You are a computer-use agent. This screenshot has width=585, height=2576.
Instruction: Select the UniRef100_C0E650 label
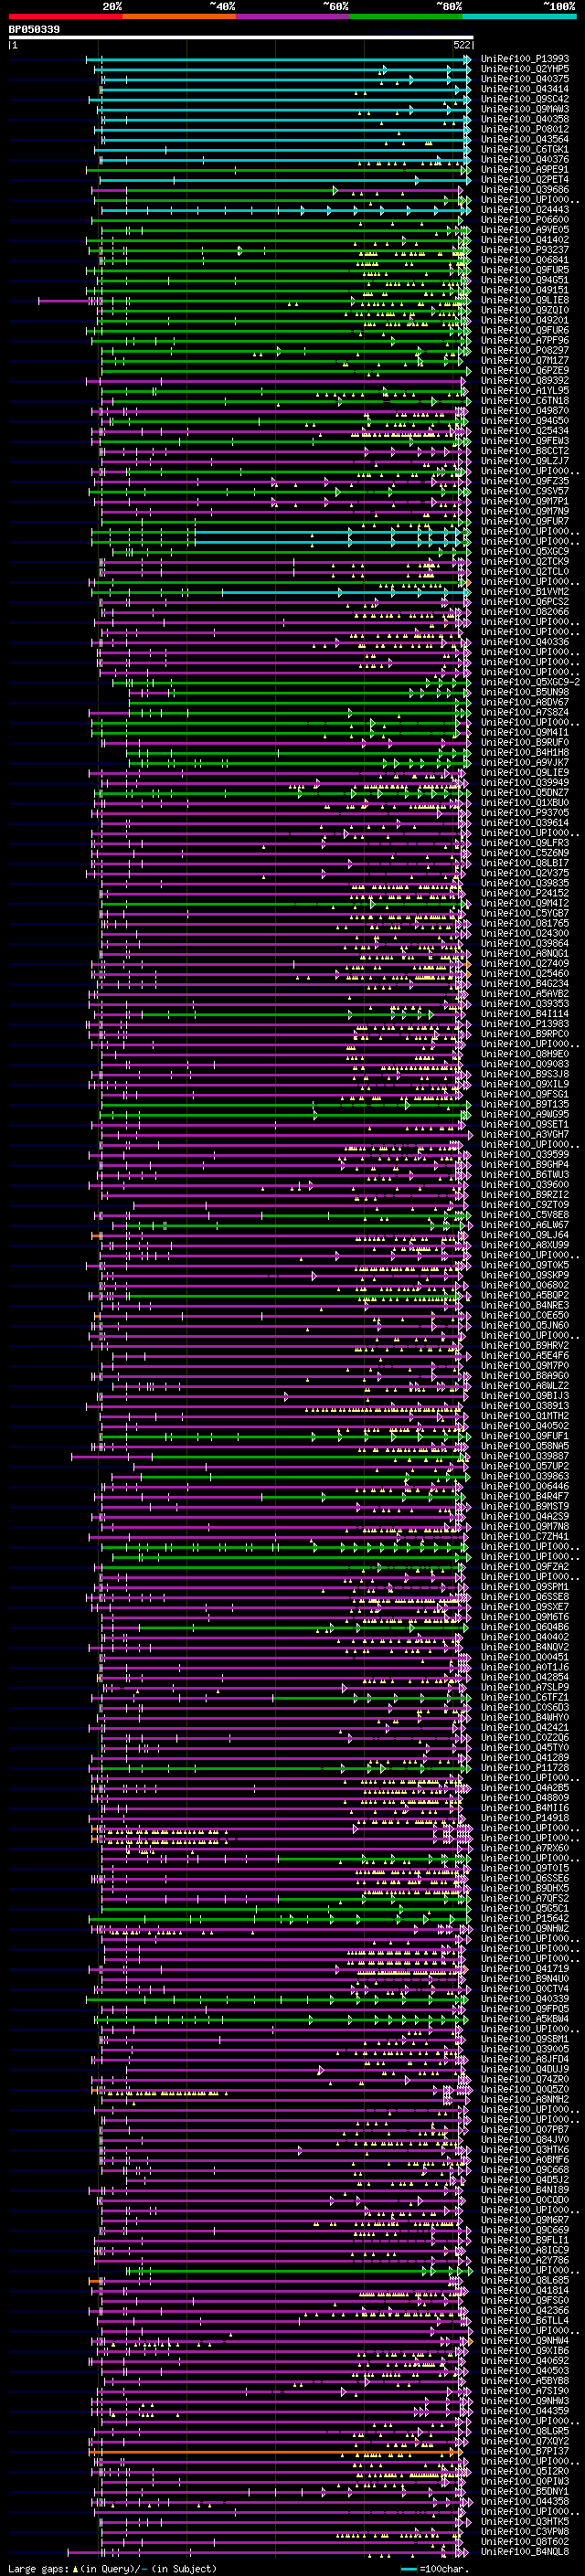(x=525, y=1315)
